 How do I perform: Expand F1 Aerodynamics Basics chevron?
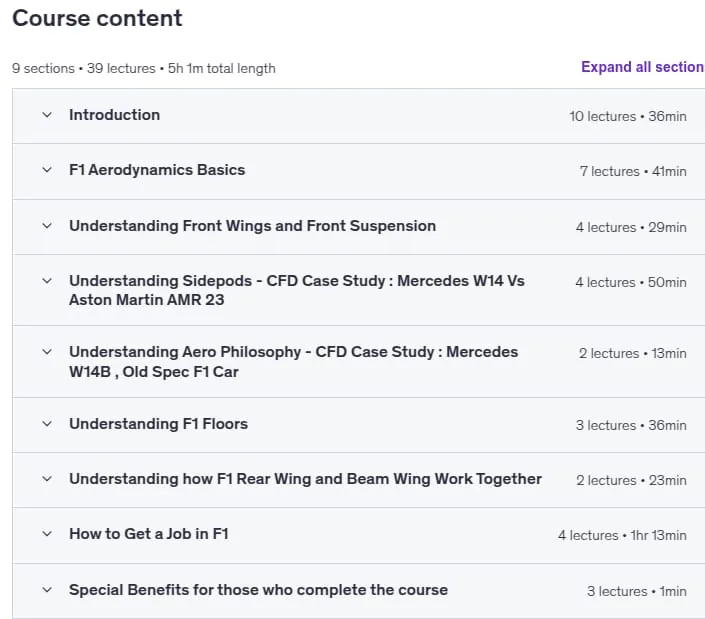click(47, 170)
